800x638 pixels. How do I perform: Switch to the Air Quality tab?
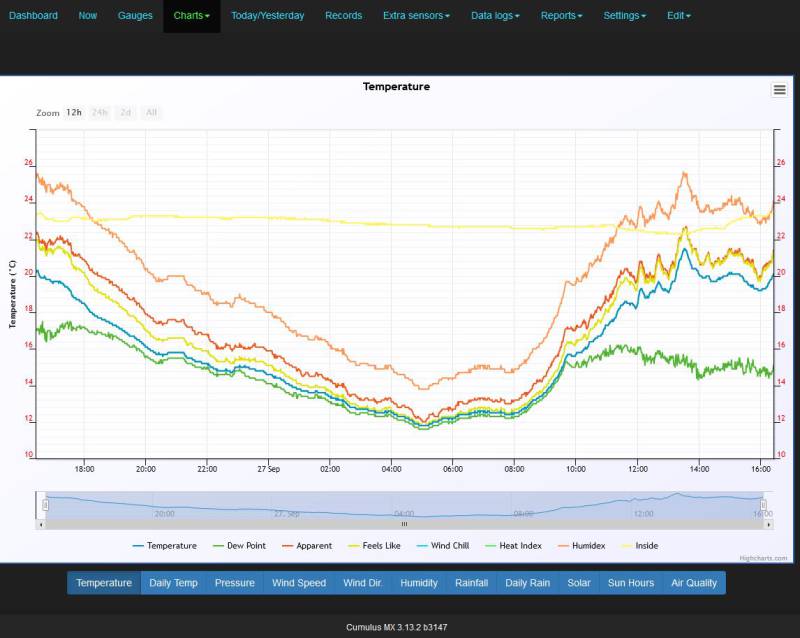693,583
